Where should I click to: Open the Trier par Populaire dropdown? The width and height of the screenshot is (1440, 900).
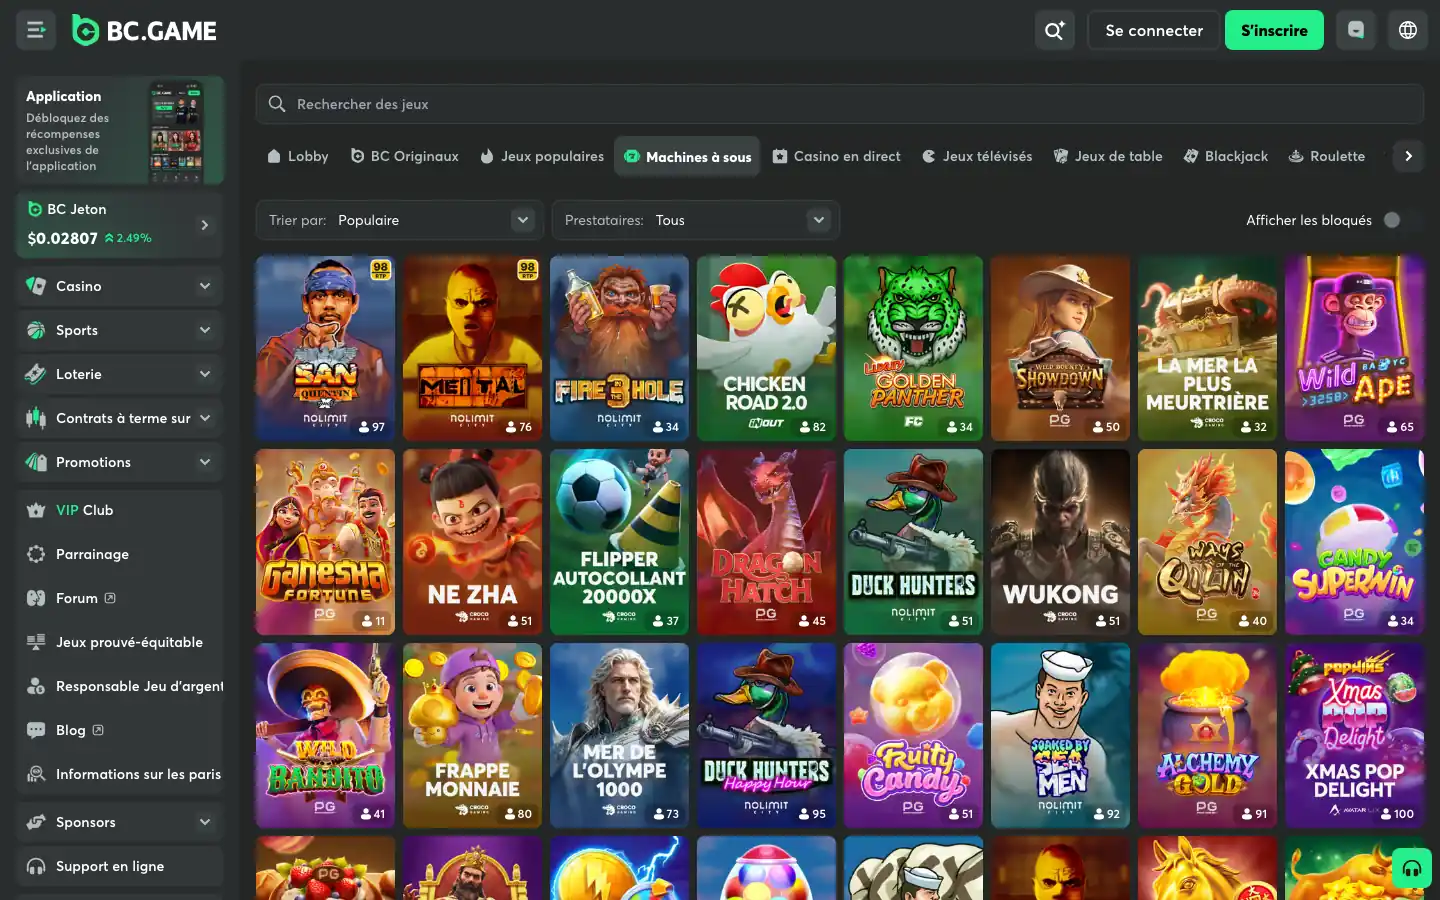[x=400, y=220]
